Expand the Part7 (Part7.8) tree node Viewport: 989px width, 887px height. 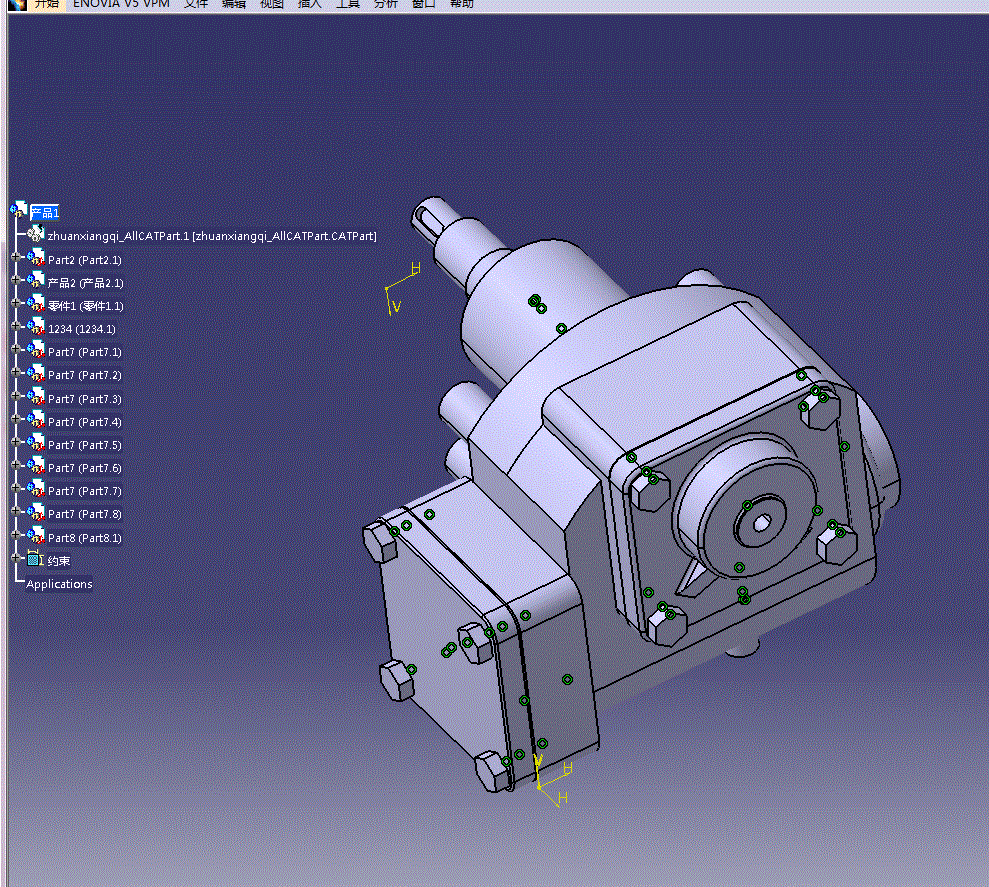pos(16,511)
